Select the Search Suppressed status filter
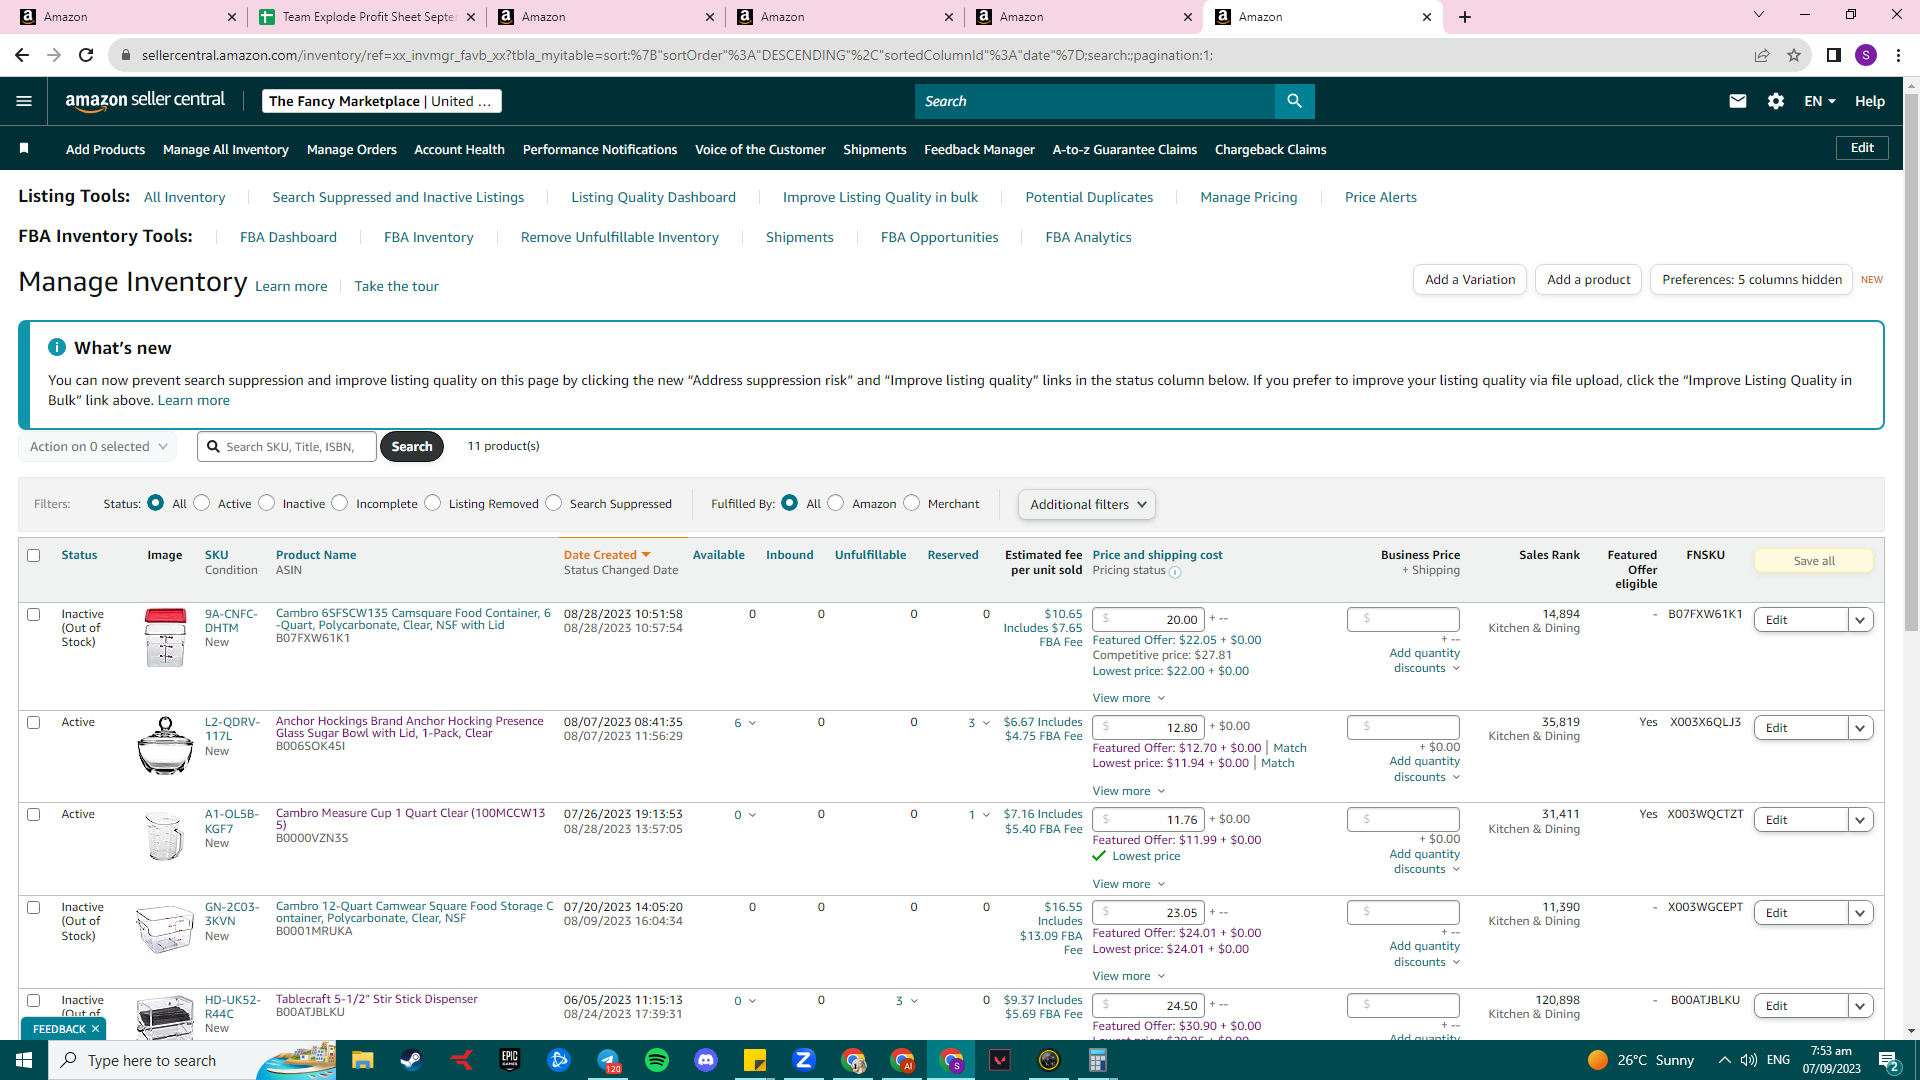This screenshot has width=1920, height=1080. coord(554,503)
